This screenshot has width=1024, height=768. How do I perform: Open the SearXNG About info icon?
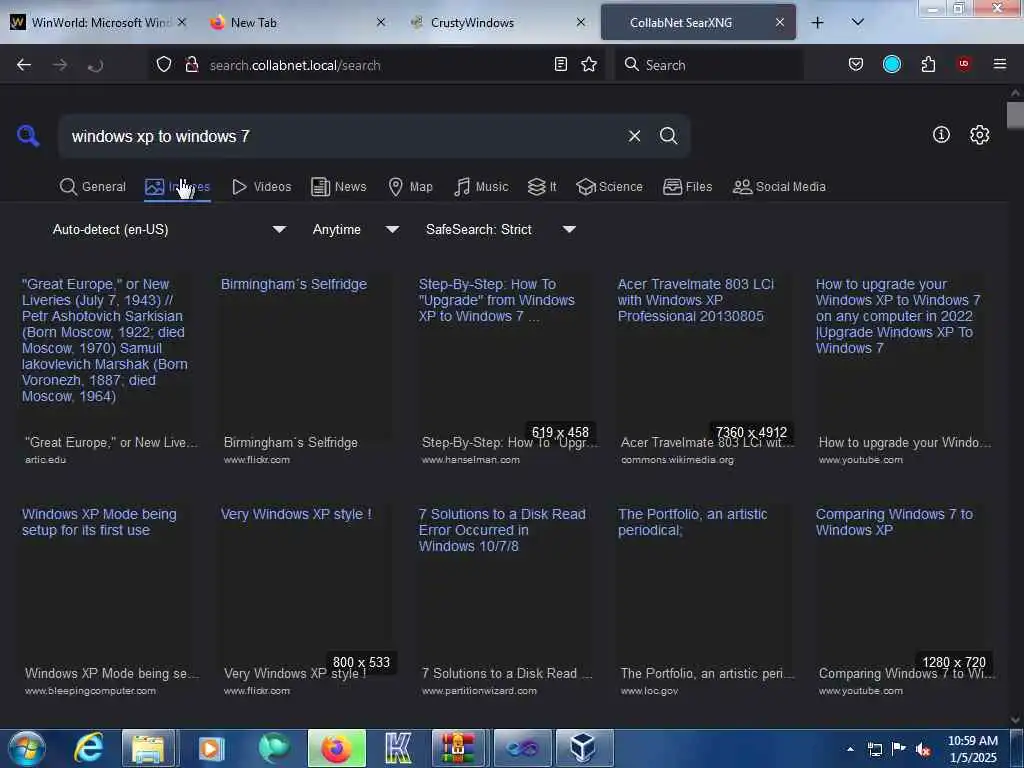(x=941, y=135)
